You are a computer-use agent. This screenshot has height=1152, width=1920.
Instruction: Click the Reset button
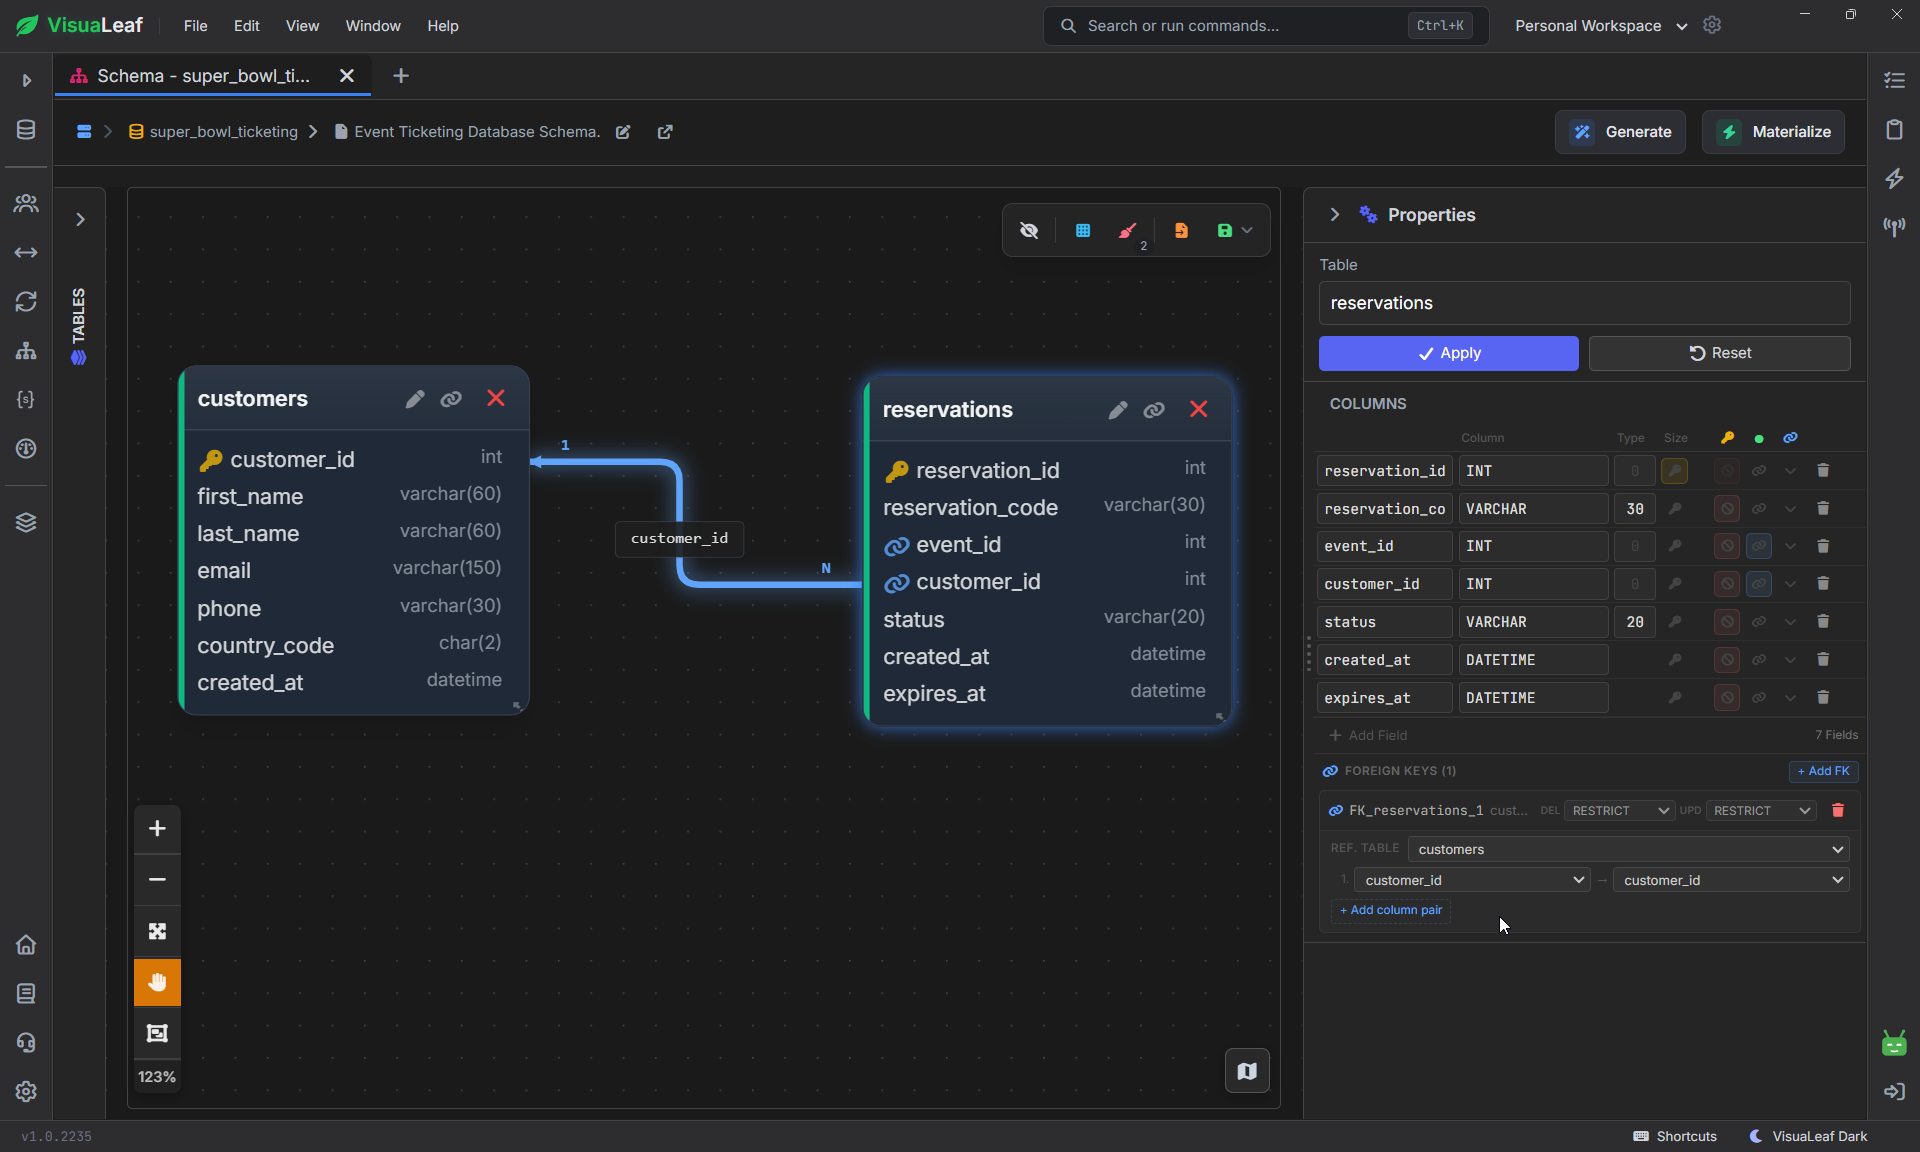pos(1719,353)
